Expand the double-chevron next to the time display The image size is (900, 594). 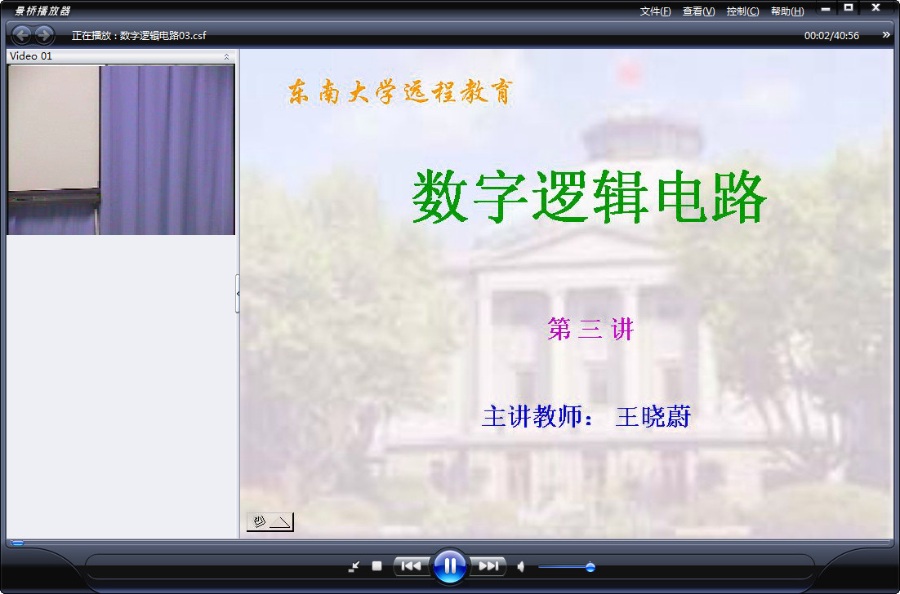coord(886,35)
